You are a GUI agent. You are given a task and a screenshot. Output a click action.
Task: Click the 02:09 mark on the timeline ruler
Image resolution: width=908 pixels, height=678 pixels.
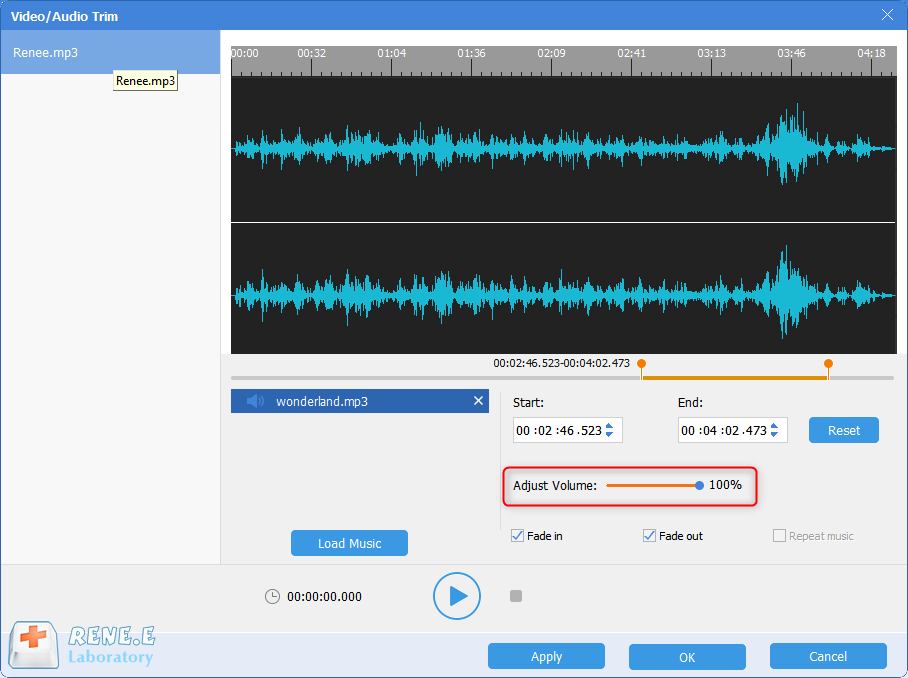(551, 53)
